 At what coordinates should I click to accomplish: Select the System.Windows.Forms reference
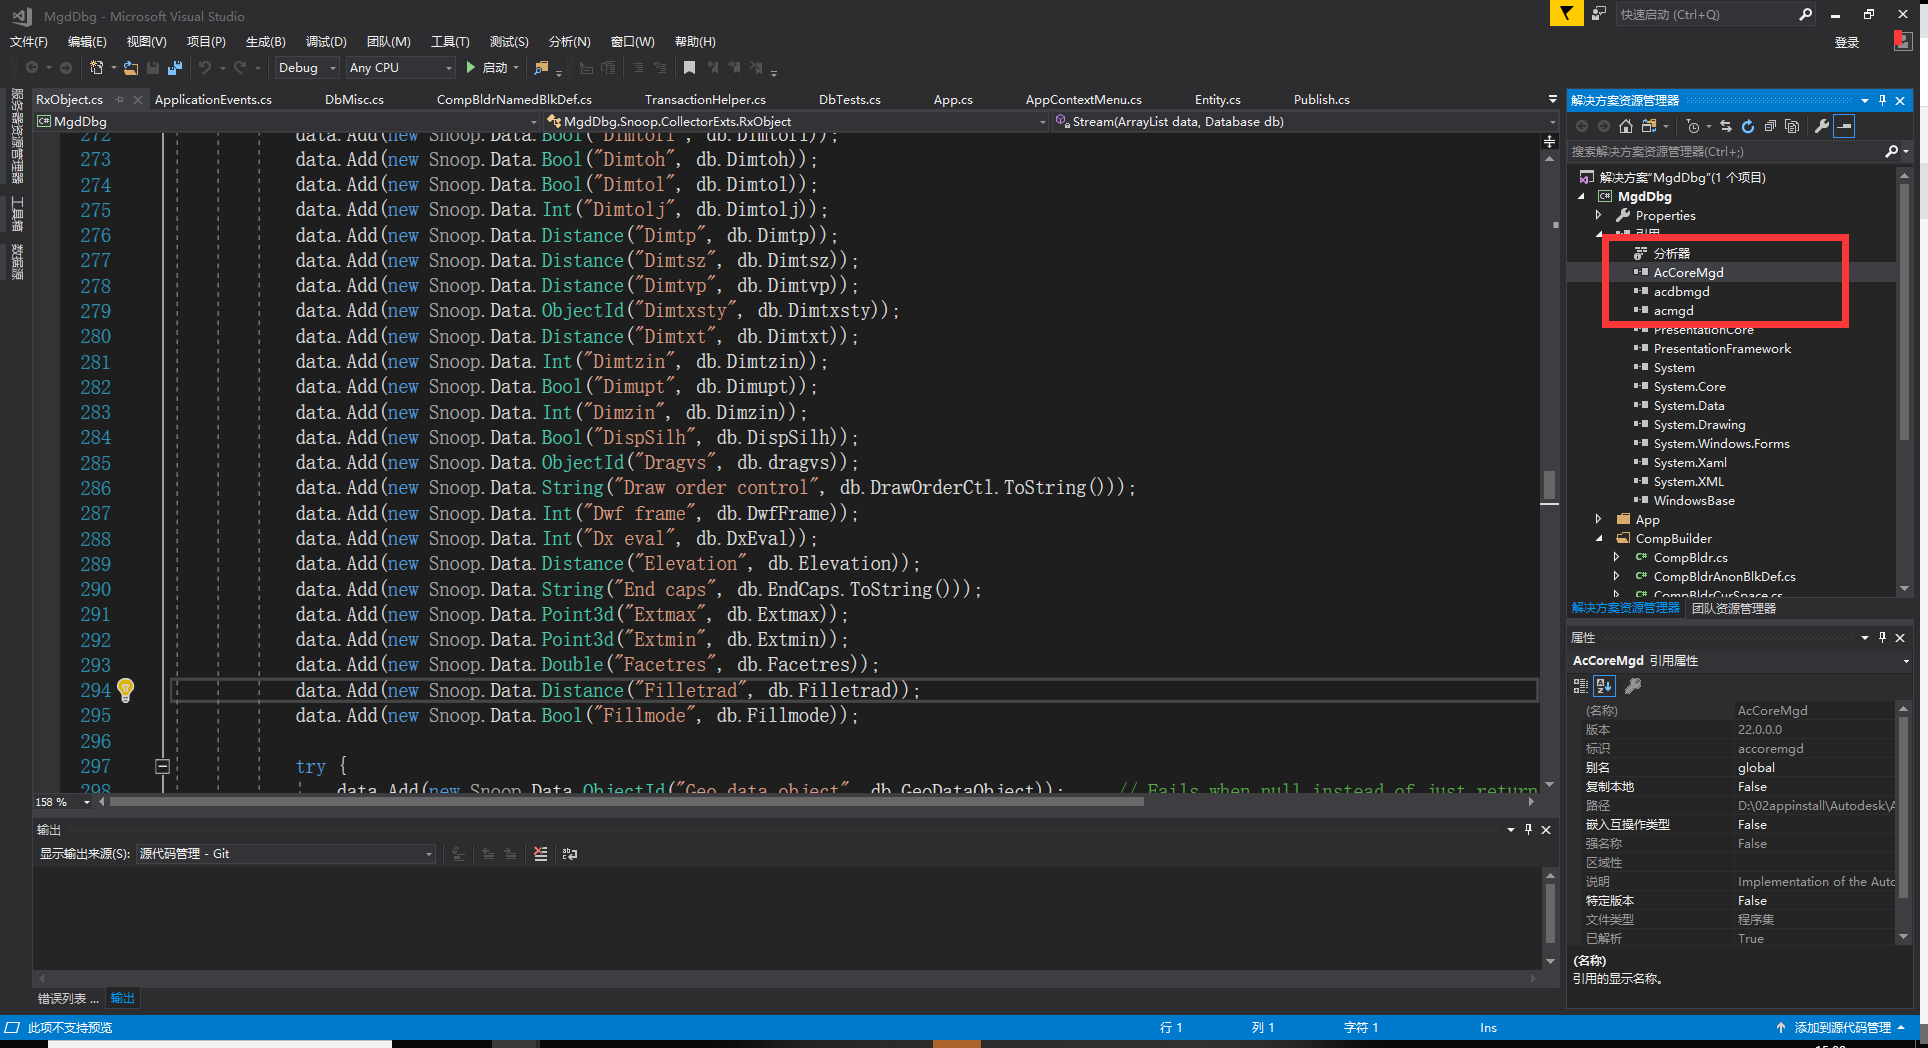1721,443
